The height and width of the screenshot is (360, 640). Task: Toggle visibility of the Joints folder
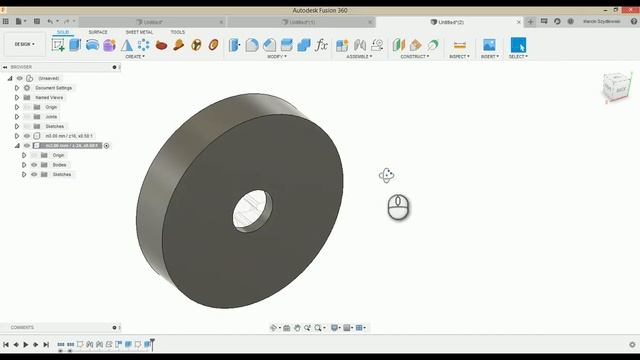27,117
